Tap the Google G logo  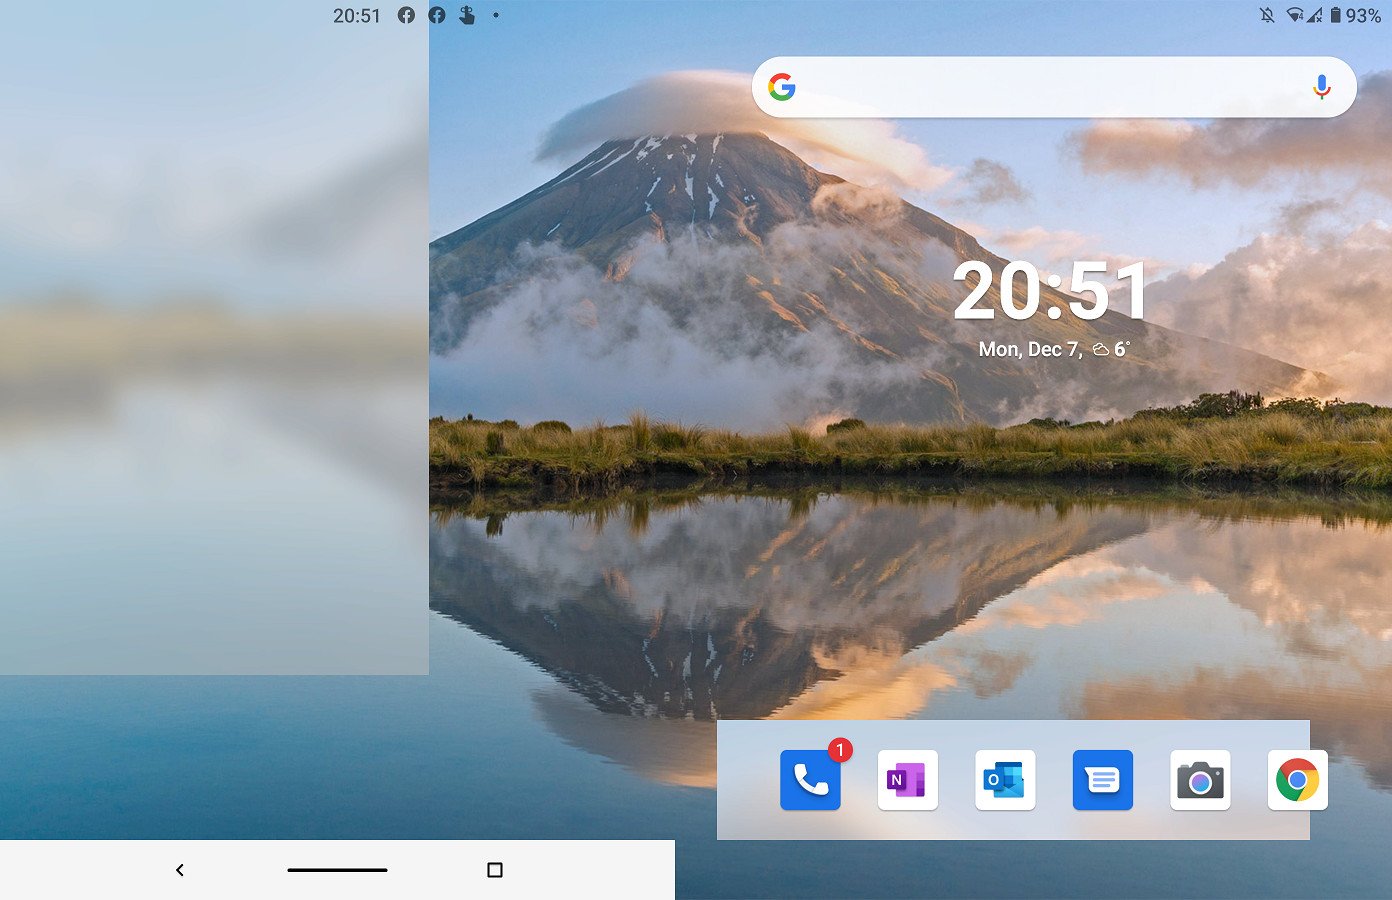[782, 87]
